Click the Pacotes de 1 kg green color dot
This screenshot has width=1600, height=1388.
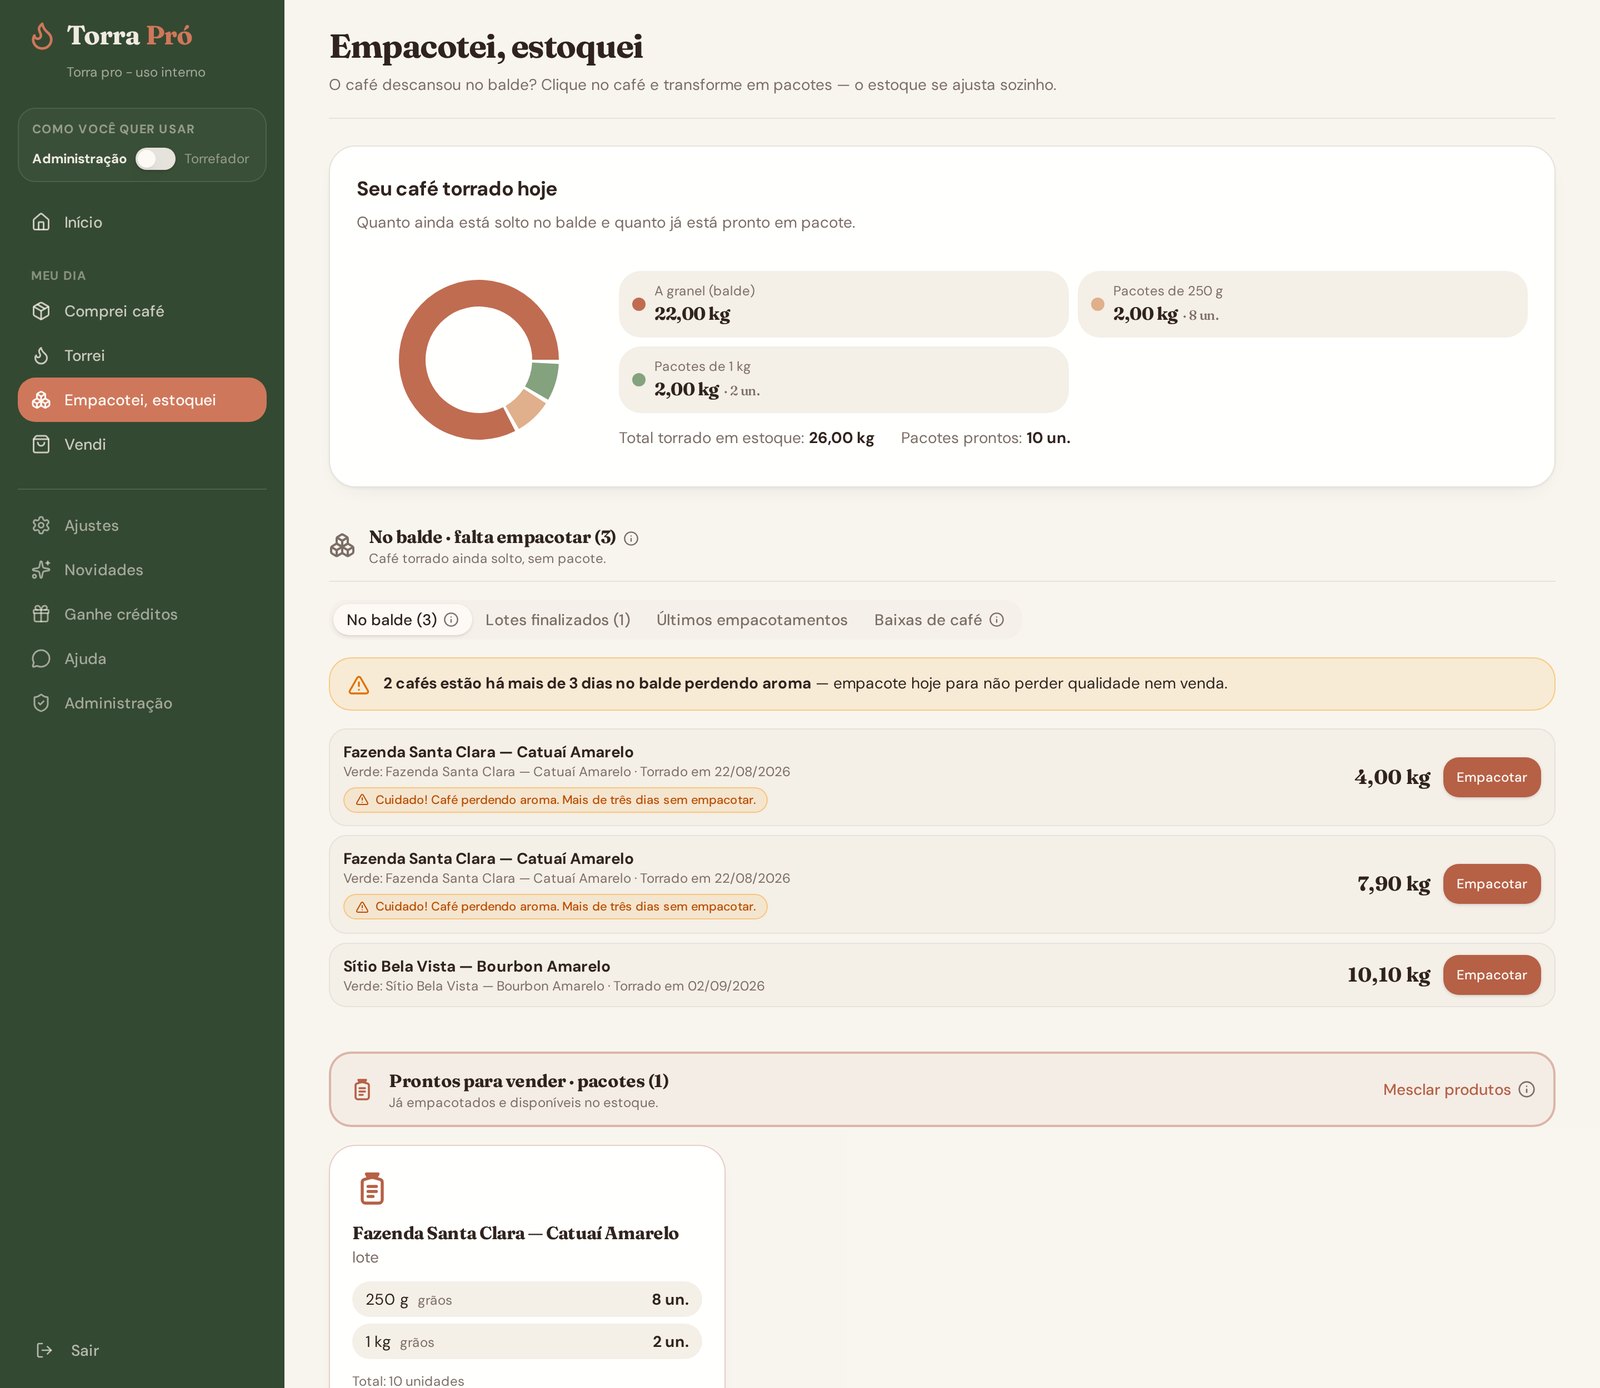pyautogui.click(x=639, y=380)
